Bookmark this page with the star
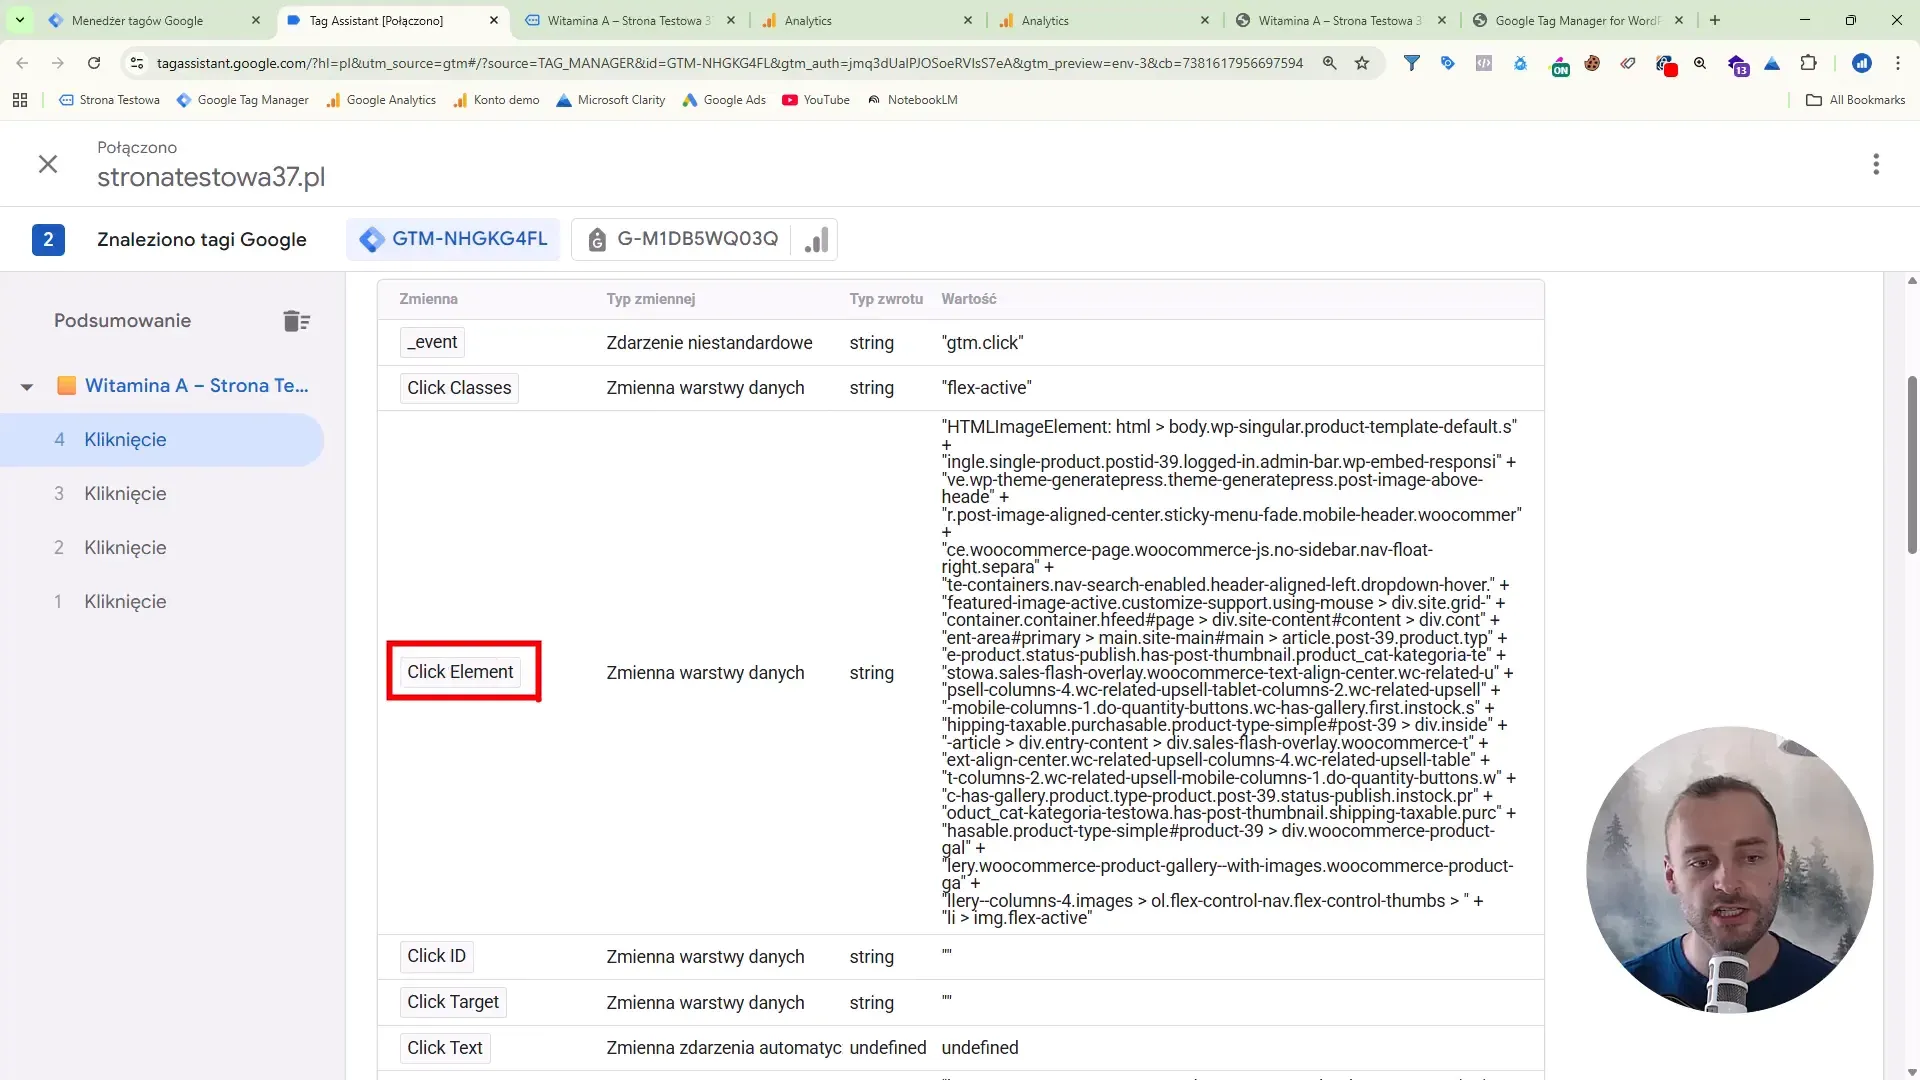Image resolution: width=1920 pixels, height=1080 pixels. tap(1361, 63)
